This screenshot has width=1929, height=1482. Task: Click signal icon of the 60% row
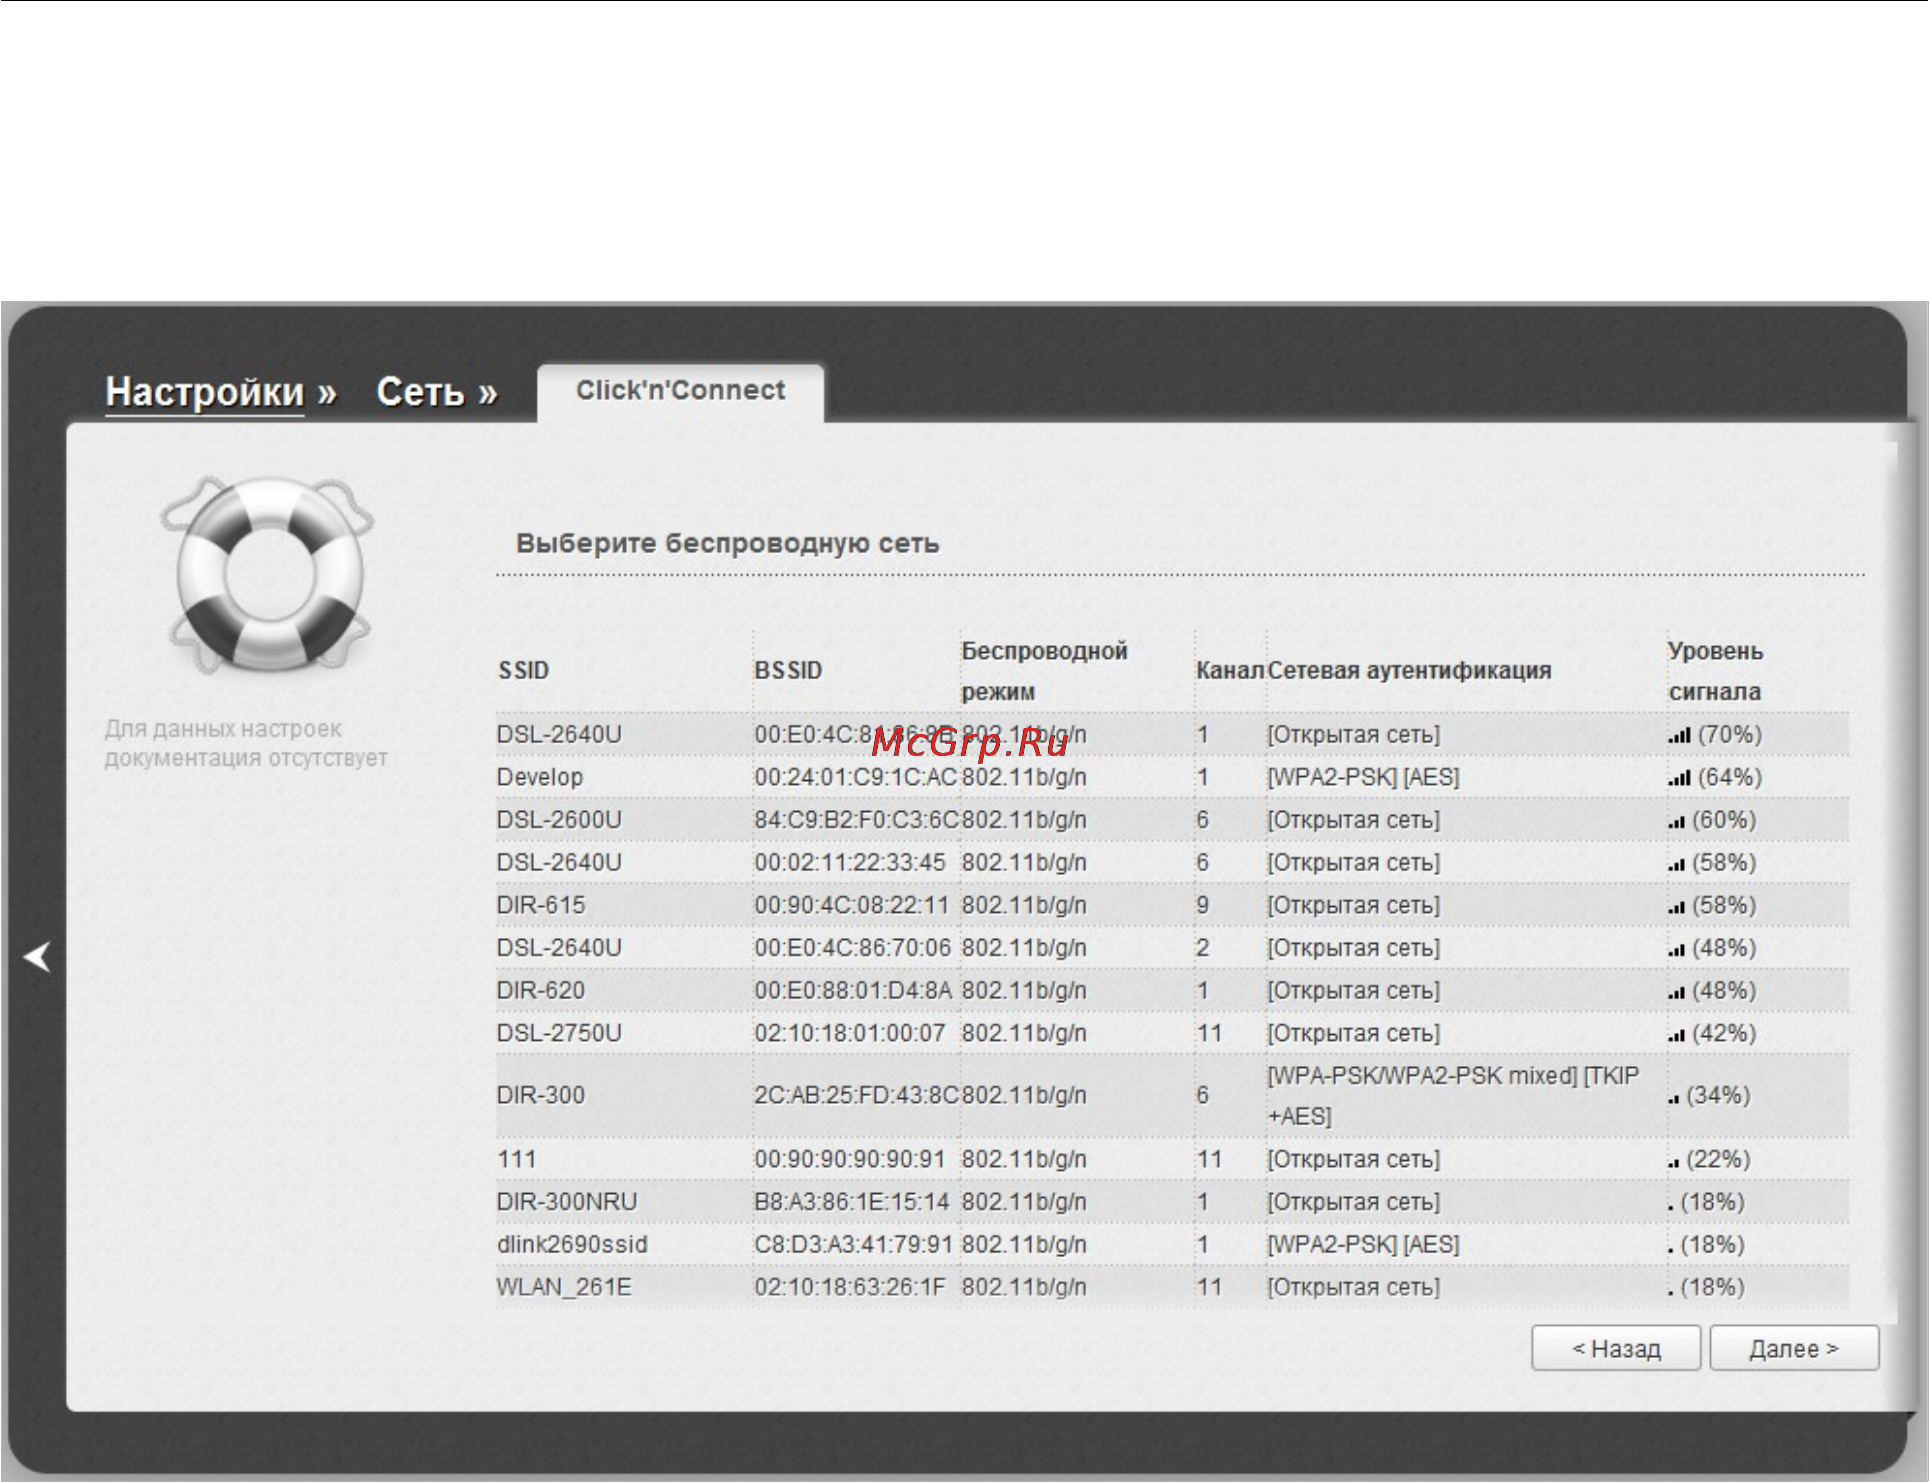pyautogui.click(x=1677, y=822)
